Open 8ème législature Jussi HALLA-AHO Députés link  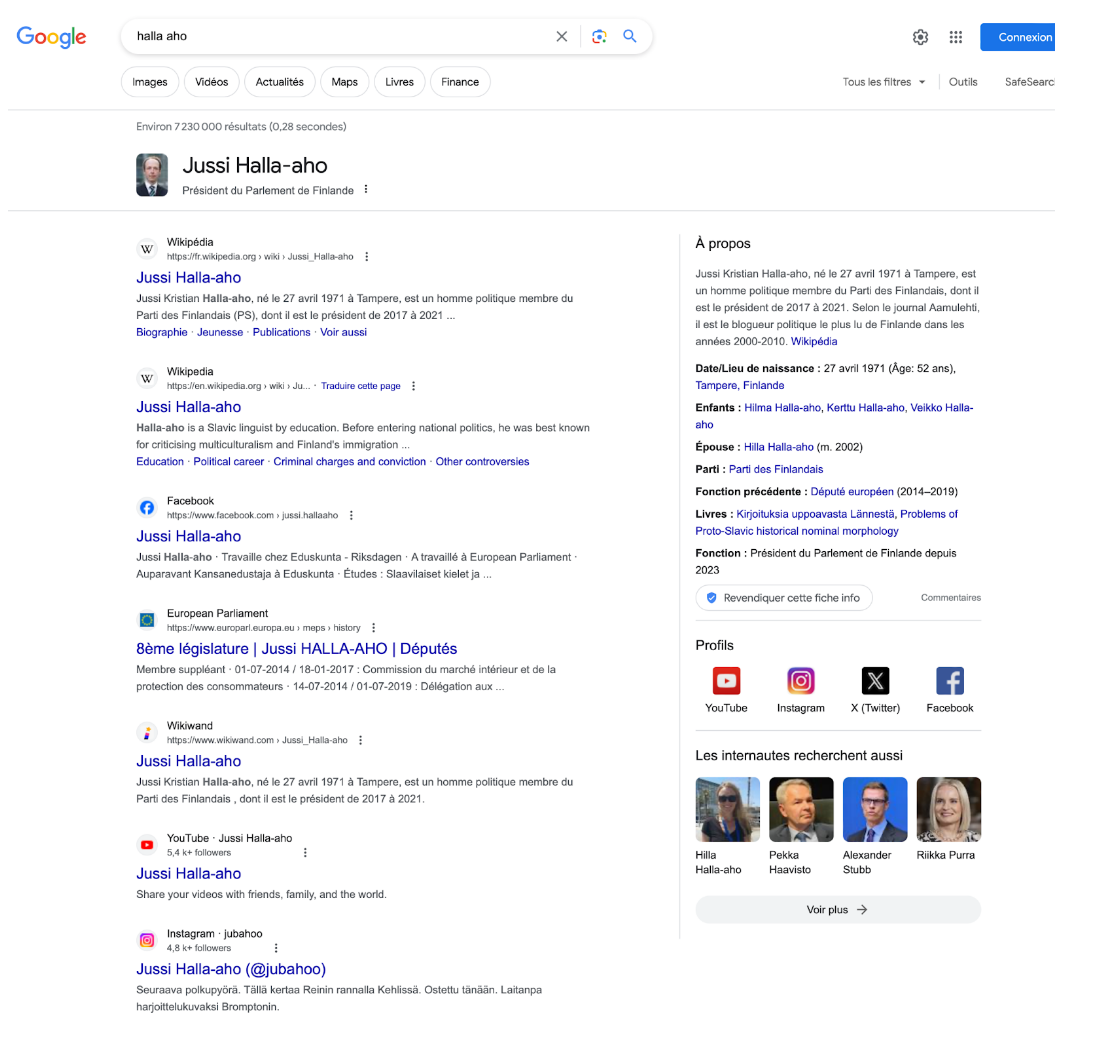296,649
